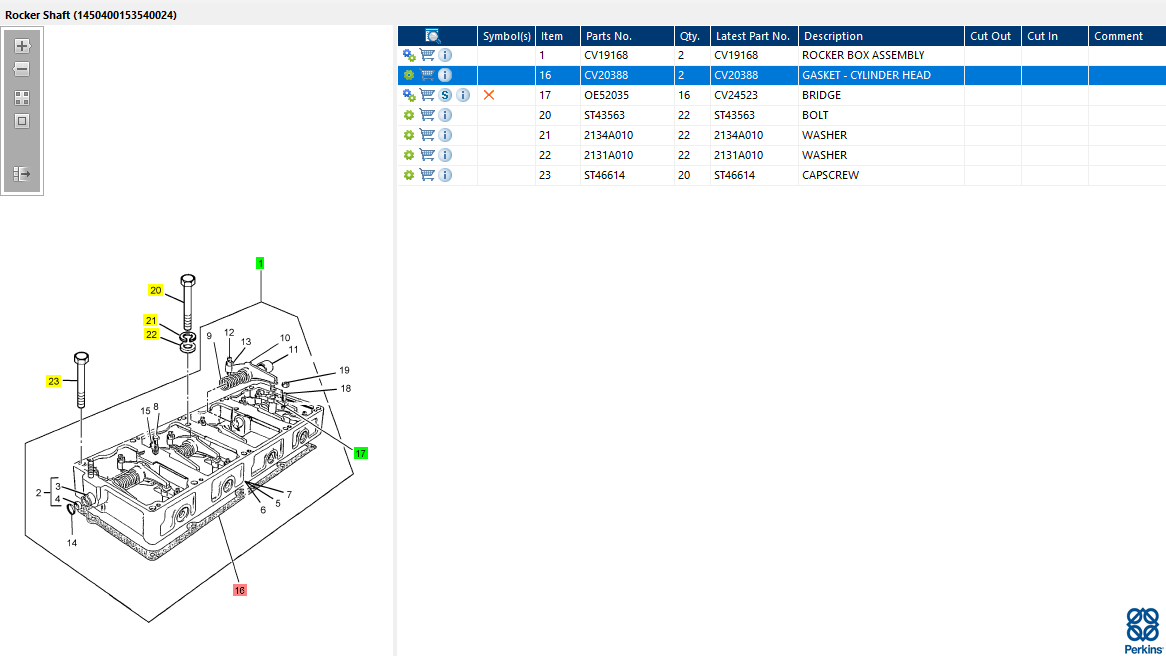Click latest part number CV24523
The image size is (1166, 656).
pyautogui.click(x=735, y=95)
